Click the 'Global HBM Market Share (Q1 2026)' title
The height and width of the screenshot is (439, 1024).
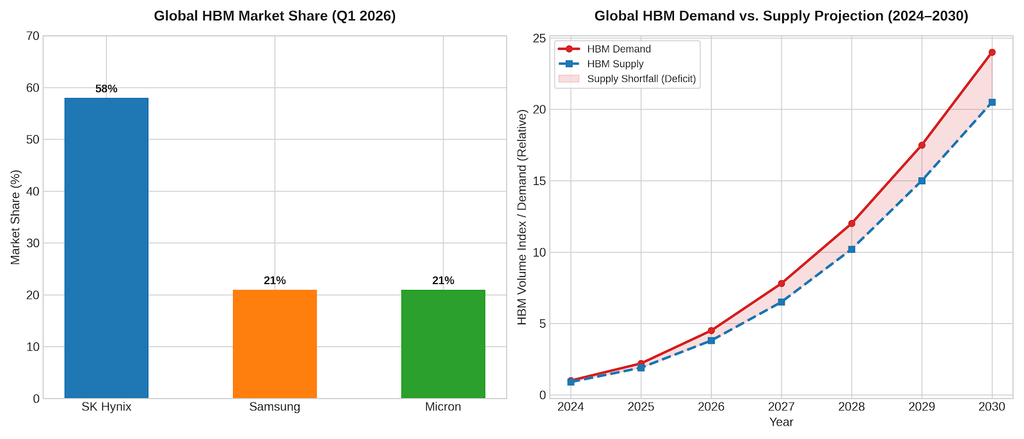275,16
